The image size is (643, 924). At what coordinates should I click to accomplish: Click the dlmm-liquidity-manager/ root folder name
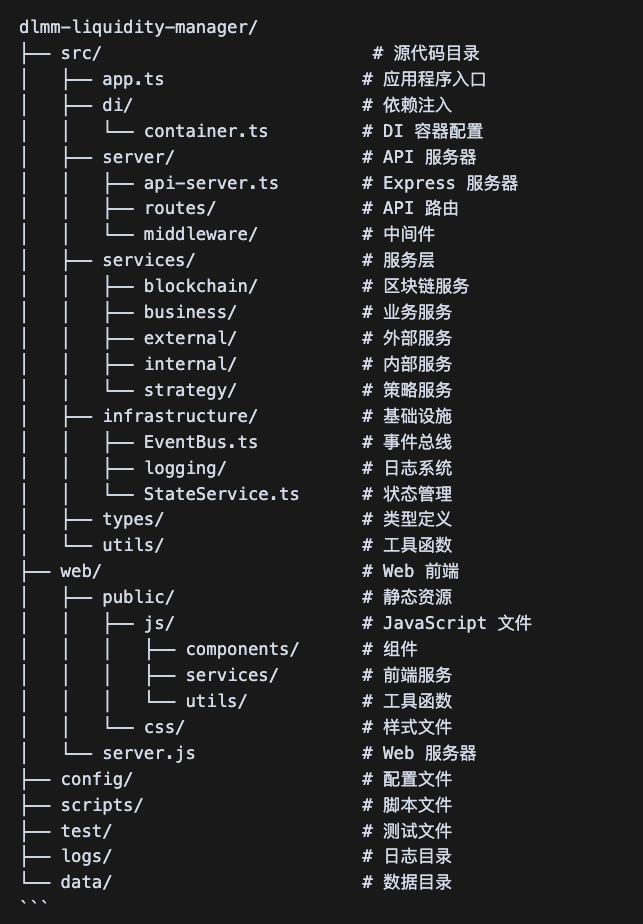(138, 27)
